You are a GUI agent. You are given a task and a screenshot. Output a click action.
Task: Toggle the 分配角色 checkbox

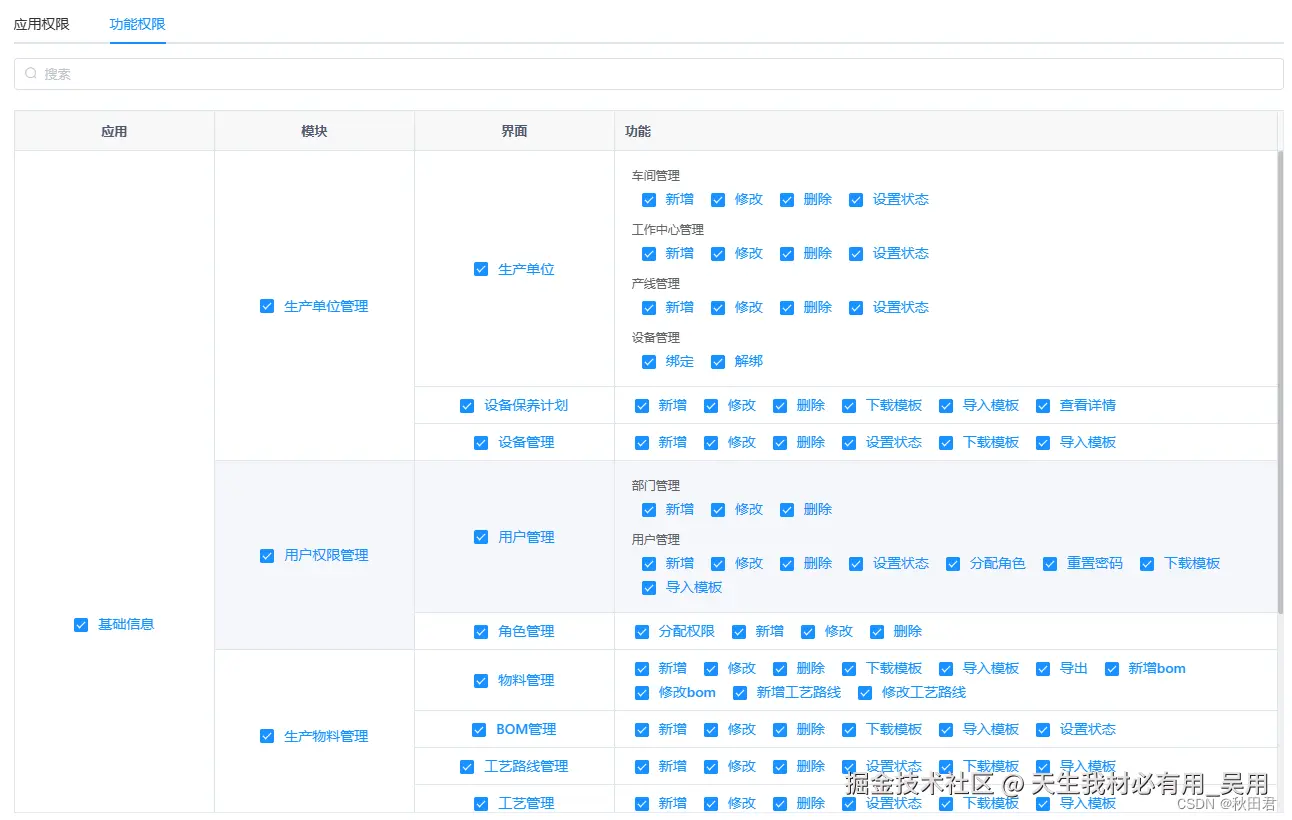pyautogui.click(x=953, y=564)
